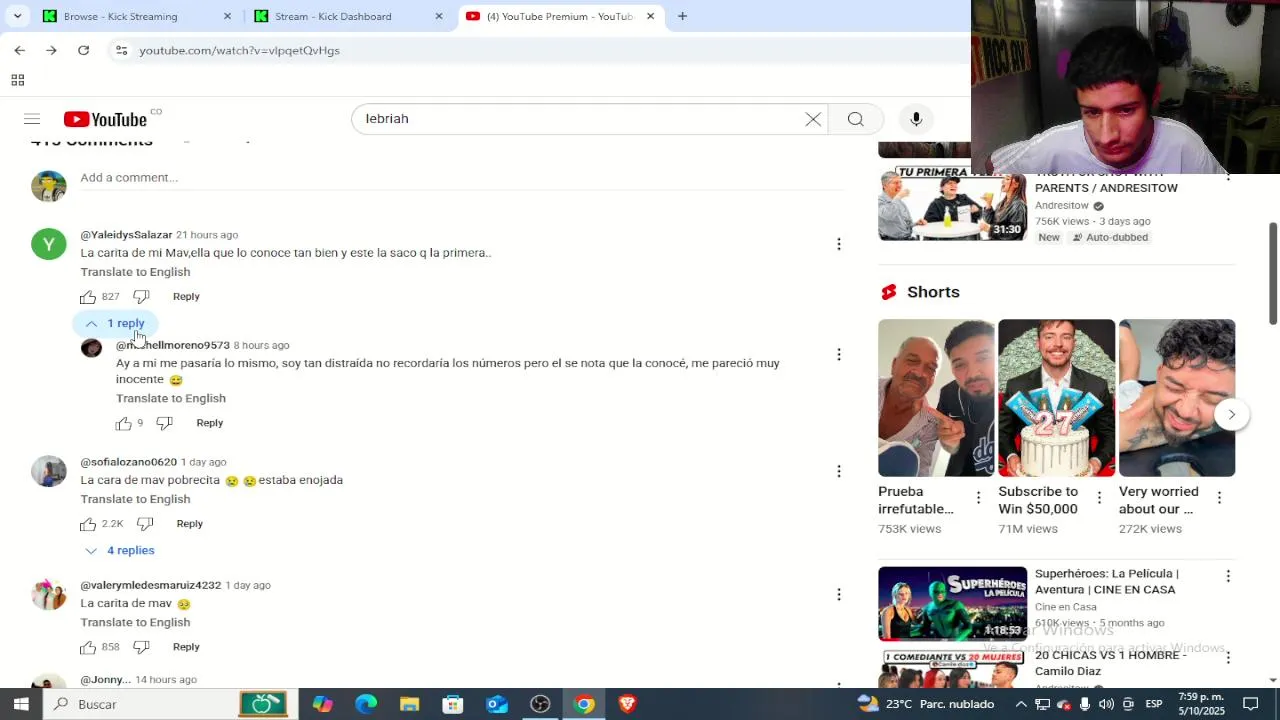Viewport: 1280px width, 720px height.
Task: Open the @YaleidysSalazar avatar
Action: click(x=48, y=244)
